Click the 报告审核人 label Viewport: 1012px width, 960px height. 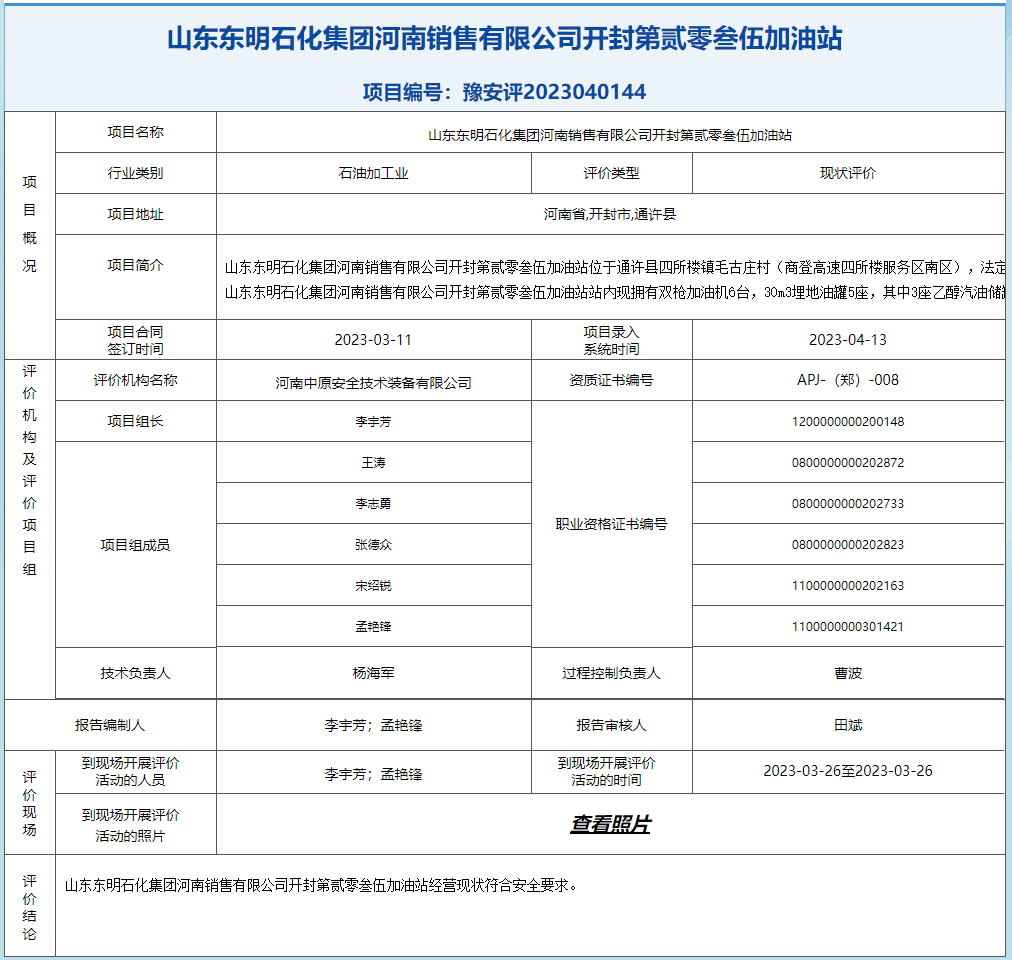pyautogui.click(x=611, y=725)
